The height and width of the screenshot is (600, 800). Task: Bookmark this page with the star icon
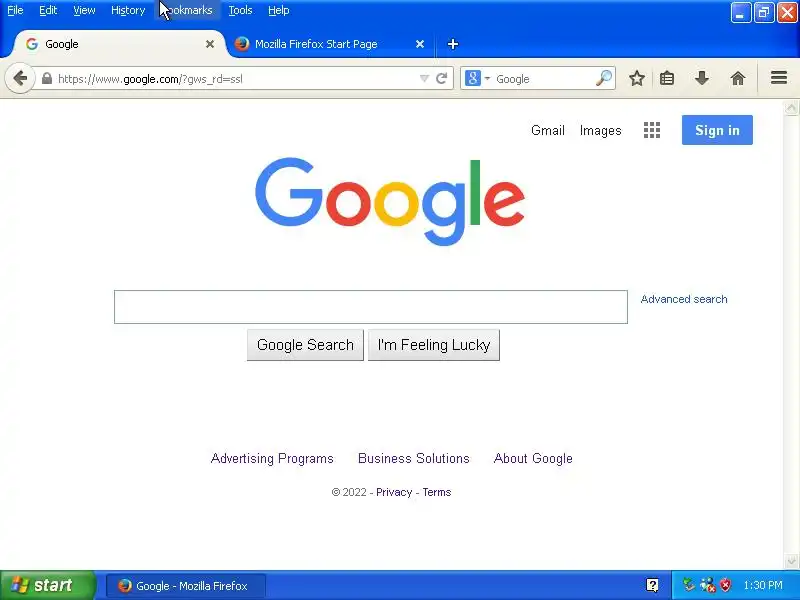coord(637,79)
